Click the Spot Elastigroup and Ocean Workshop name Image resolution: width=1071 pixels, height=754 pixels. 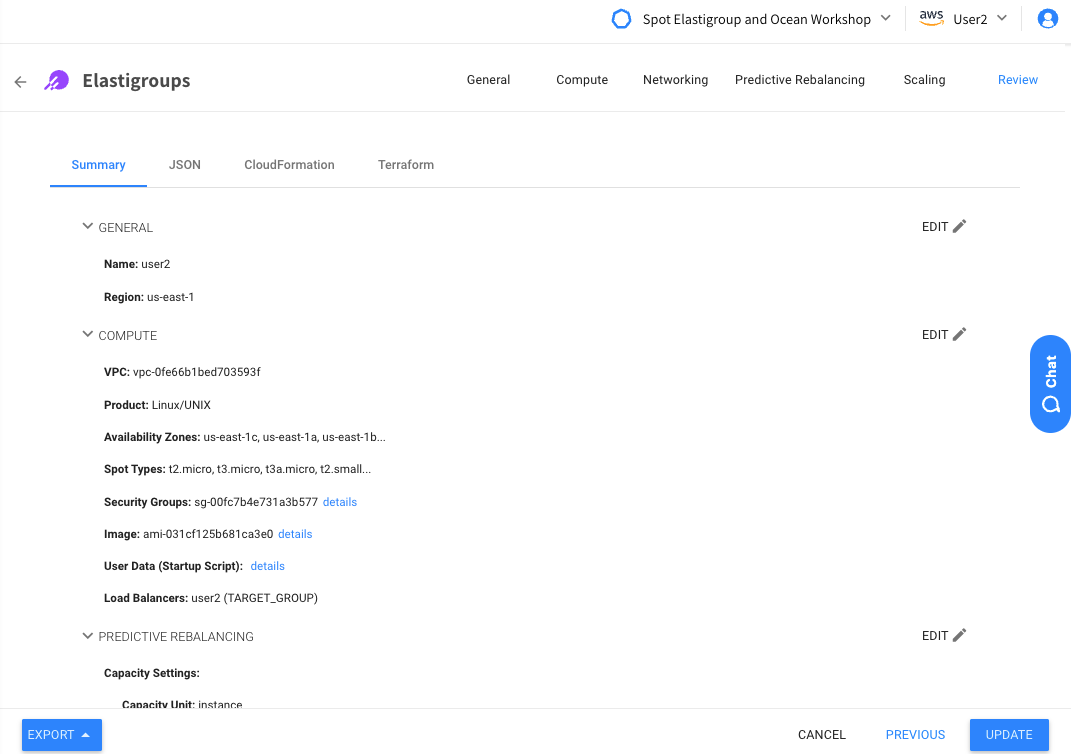pyautogui.click(x=757, y=19)
